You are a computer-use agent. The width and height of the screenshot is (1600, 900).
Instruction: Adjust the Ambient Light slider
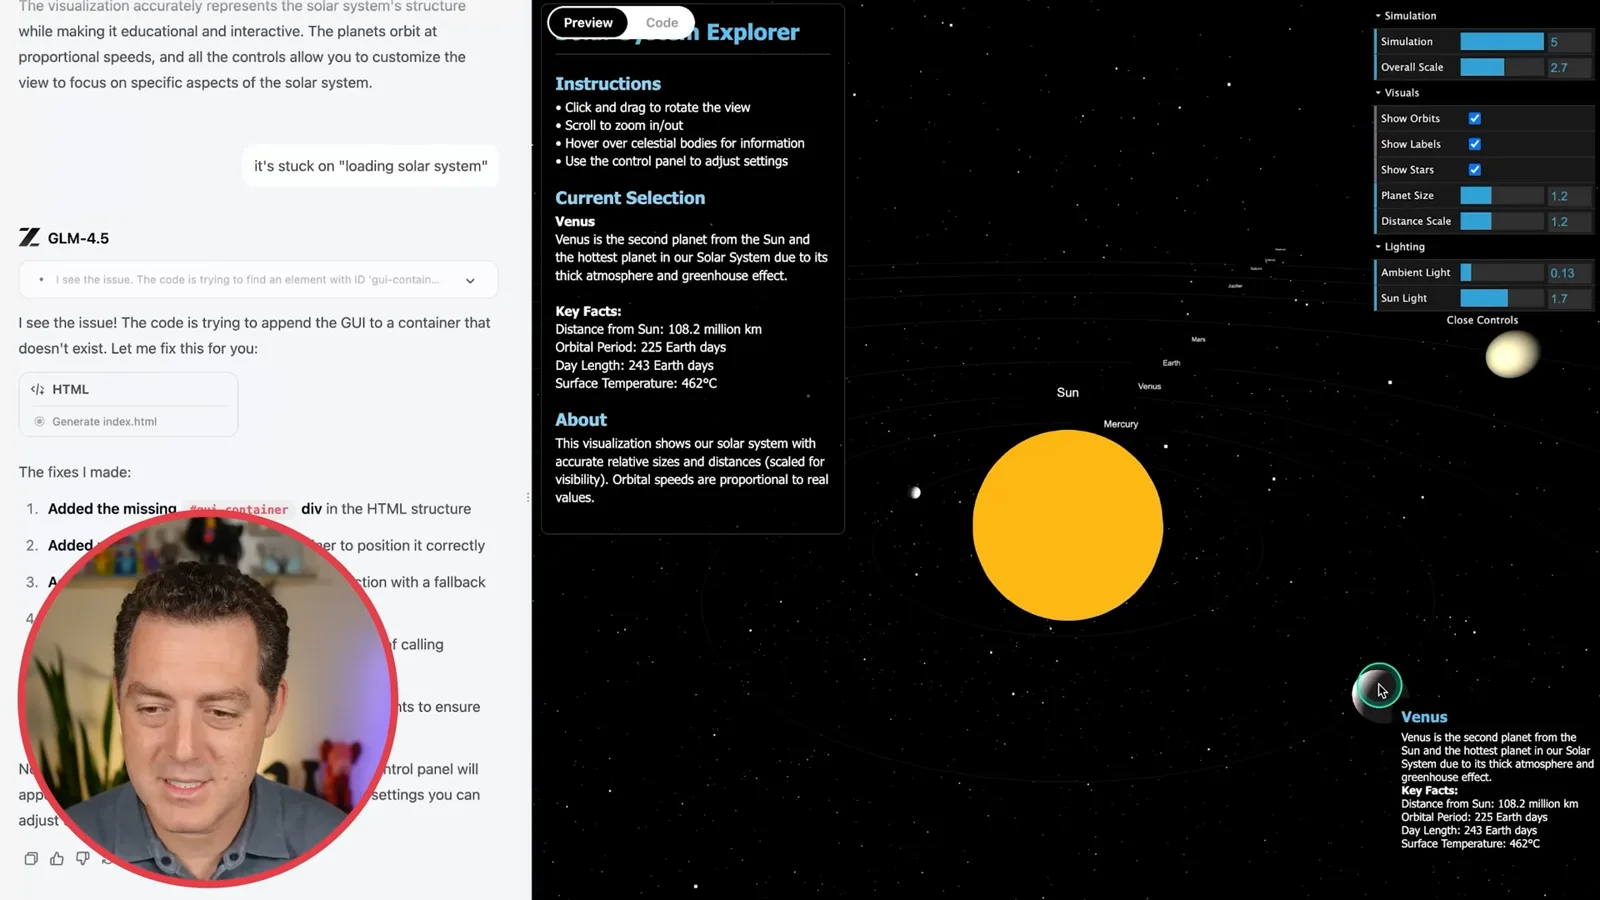click(x=1502, y=272)
